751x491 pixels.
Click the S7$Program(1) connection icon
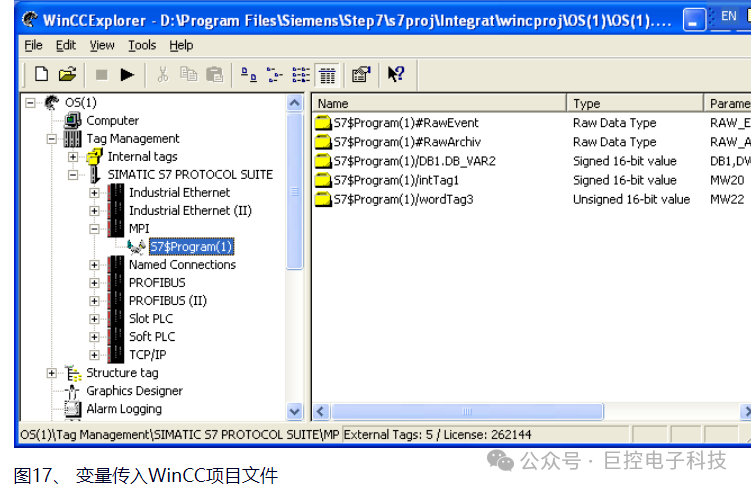pos(137,247)
